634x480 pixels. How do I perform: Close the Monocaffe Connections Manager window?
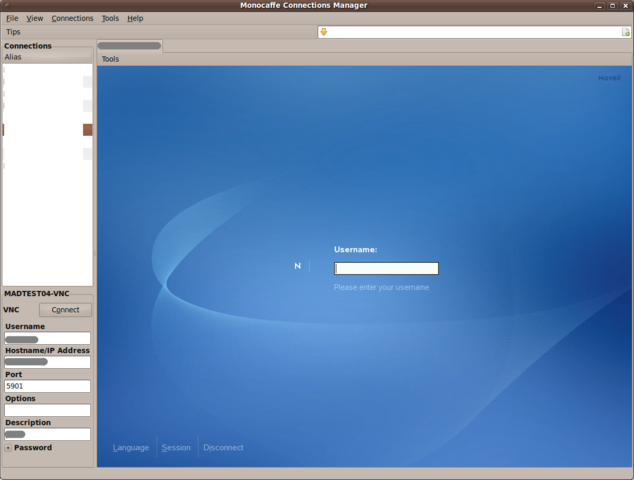[626, 6]
